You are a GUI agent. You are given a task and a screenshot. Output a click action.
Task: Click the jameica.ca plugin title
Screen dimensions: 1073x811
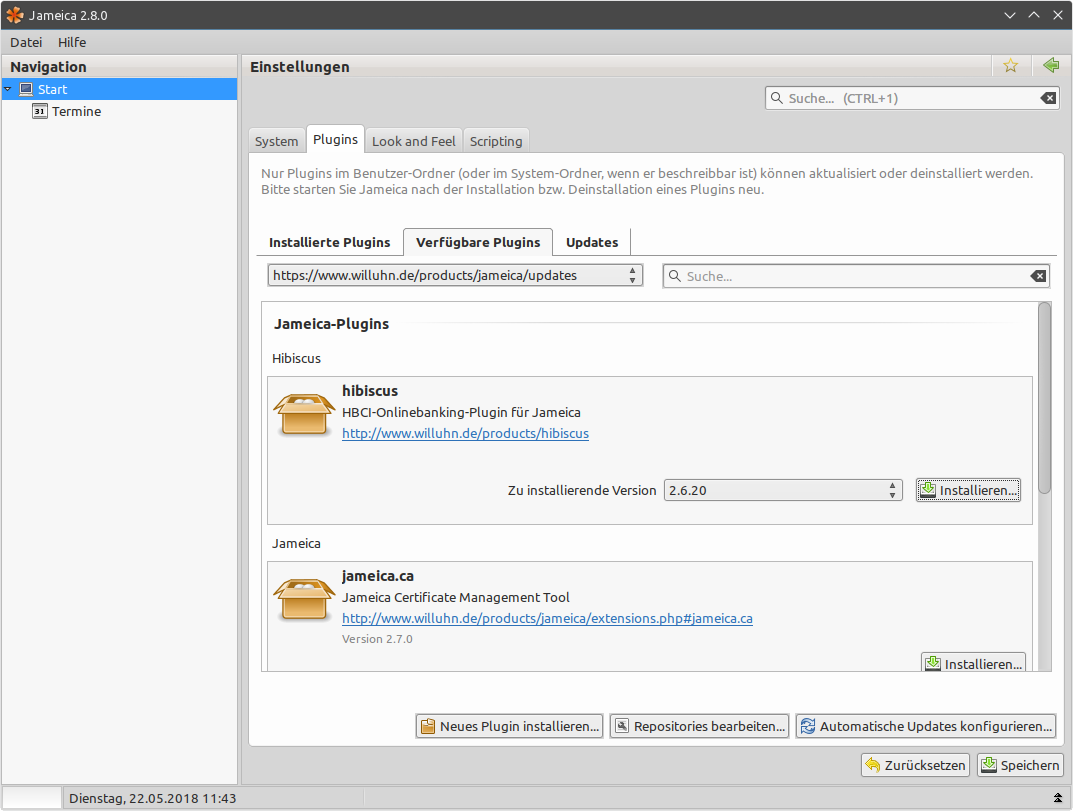378,576
